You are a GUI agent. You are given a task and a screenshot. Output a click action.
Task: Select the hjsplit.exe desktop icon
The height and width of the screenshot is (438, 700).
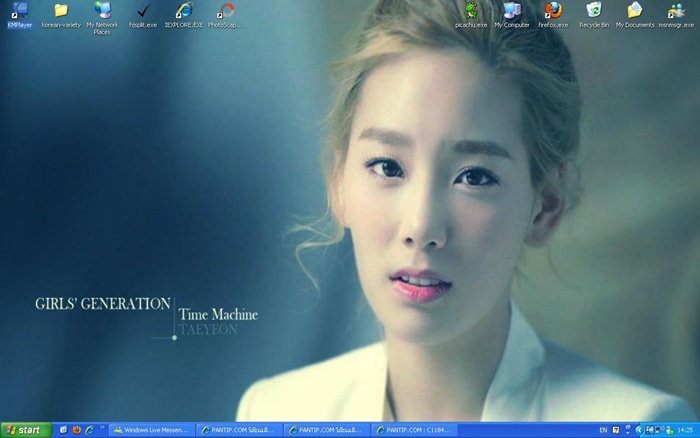click(143, 15)
